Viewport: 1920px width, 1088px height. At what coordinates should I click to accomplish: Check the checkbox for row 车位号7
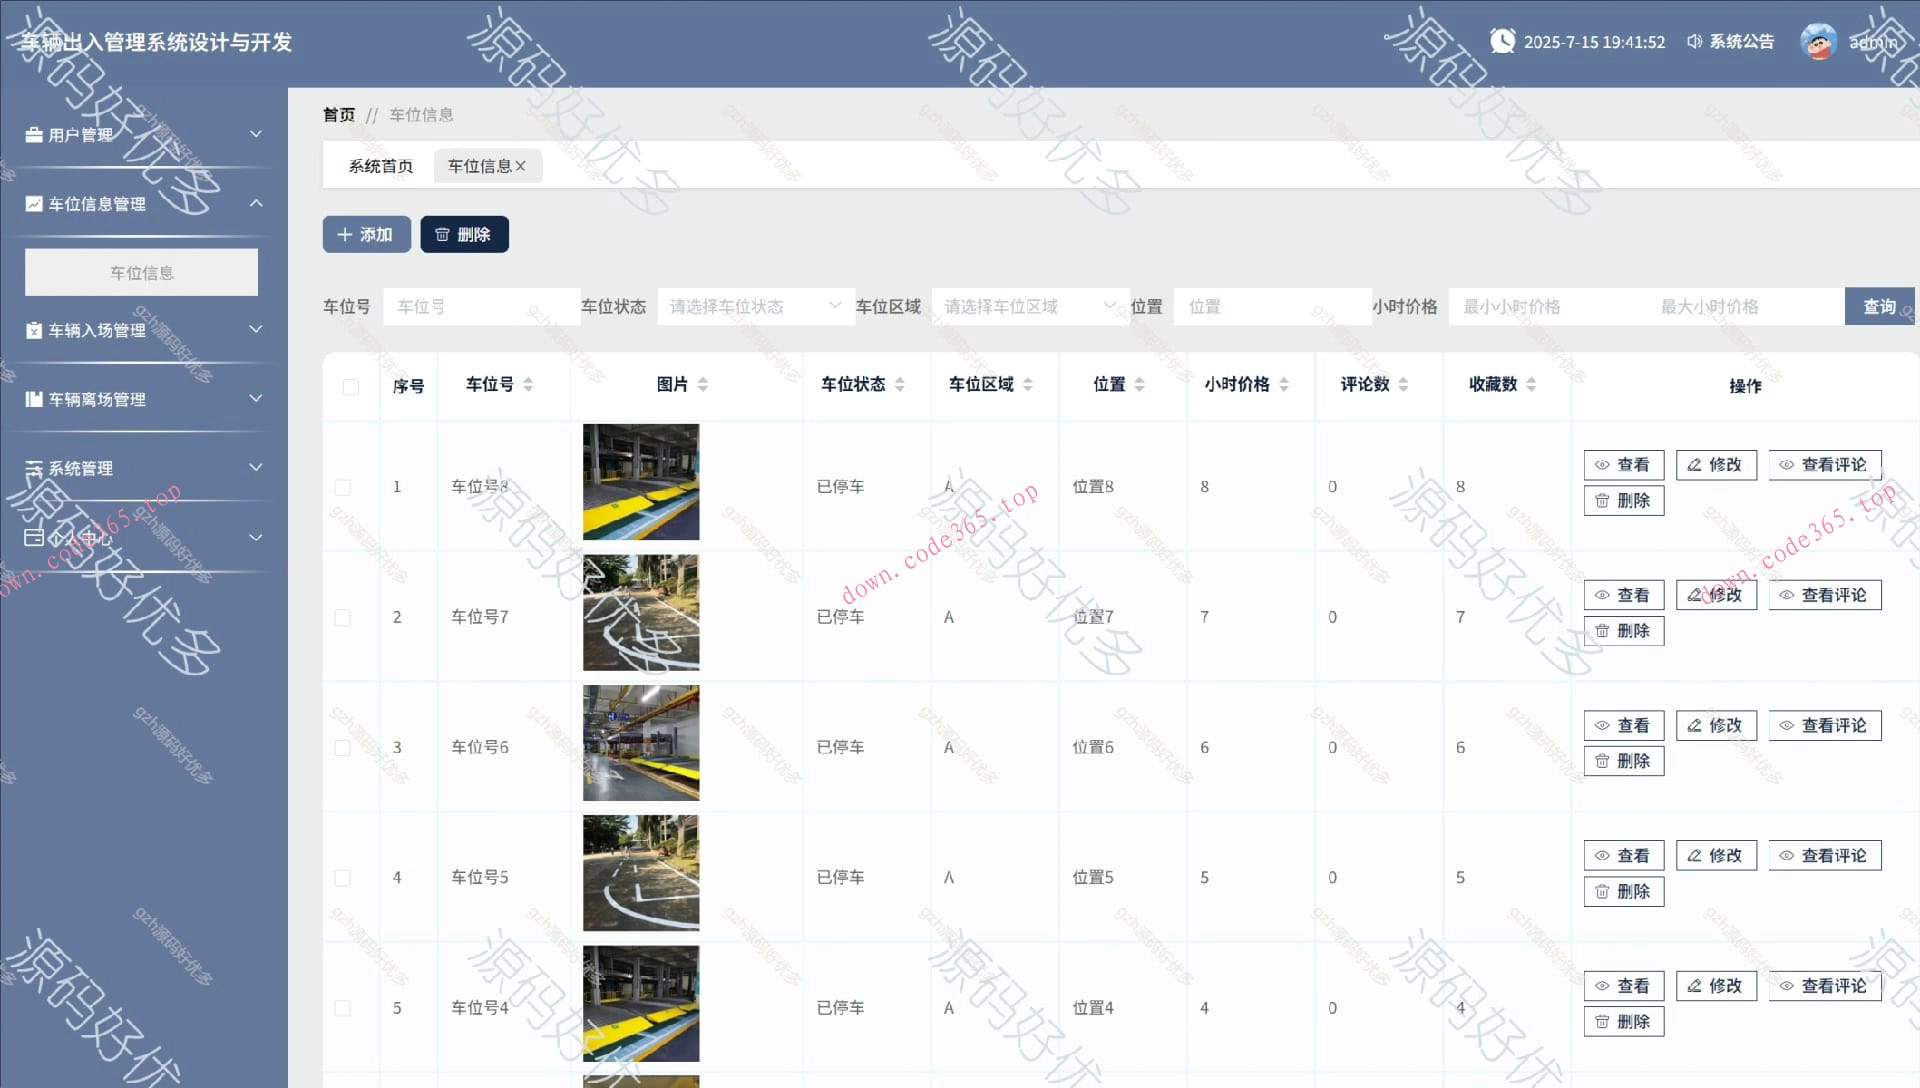[x=343, y=618]
